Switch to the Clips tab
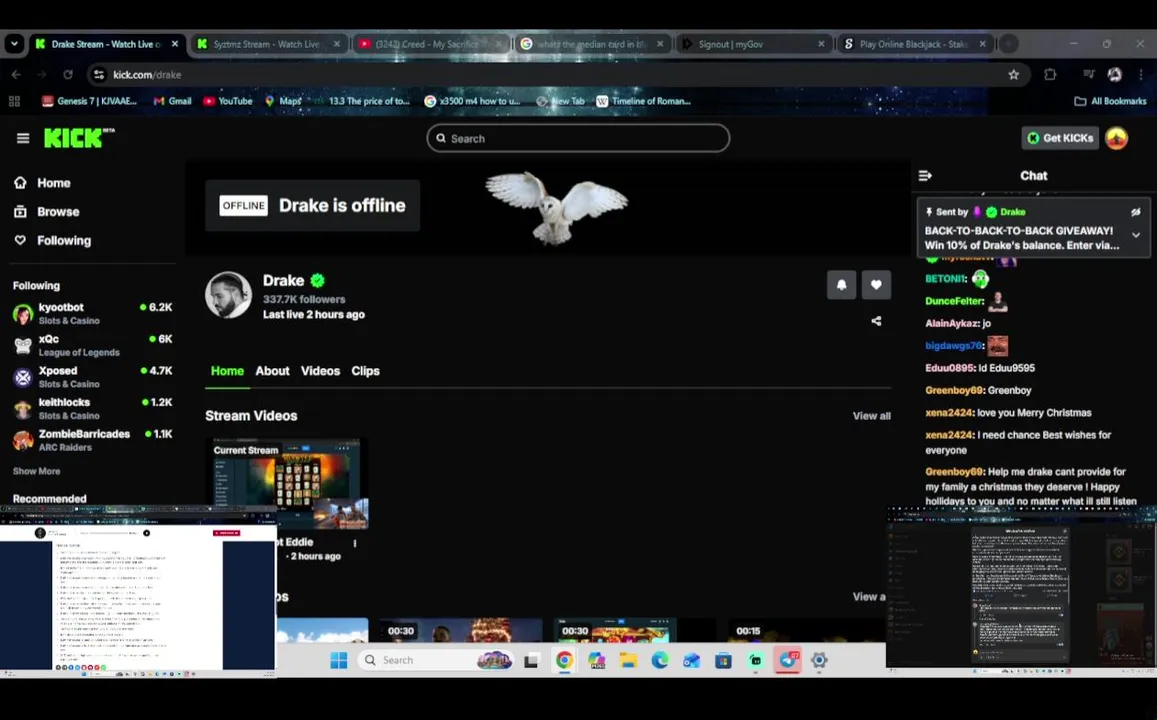This screenshot has height=720, width=1157. point(365,371)
